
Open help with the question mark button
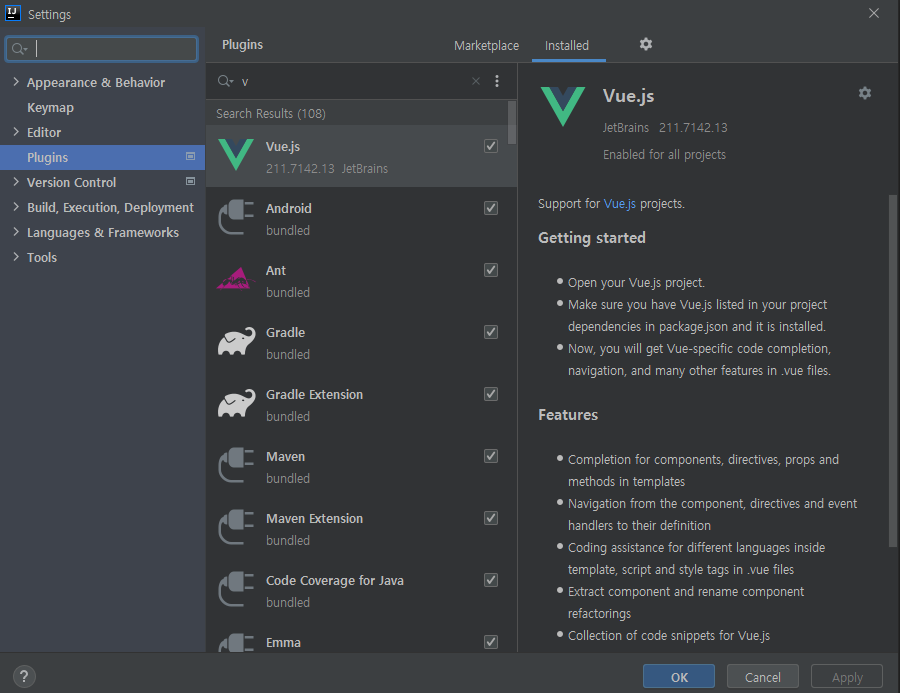click(x=24, y=676)
